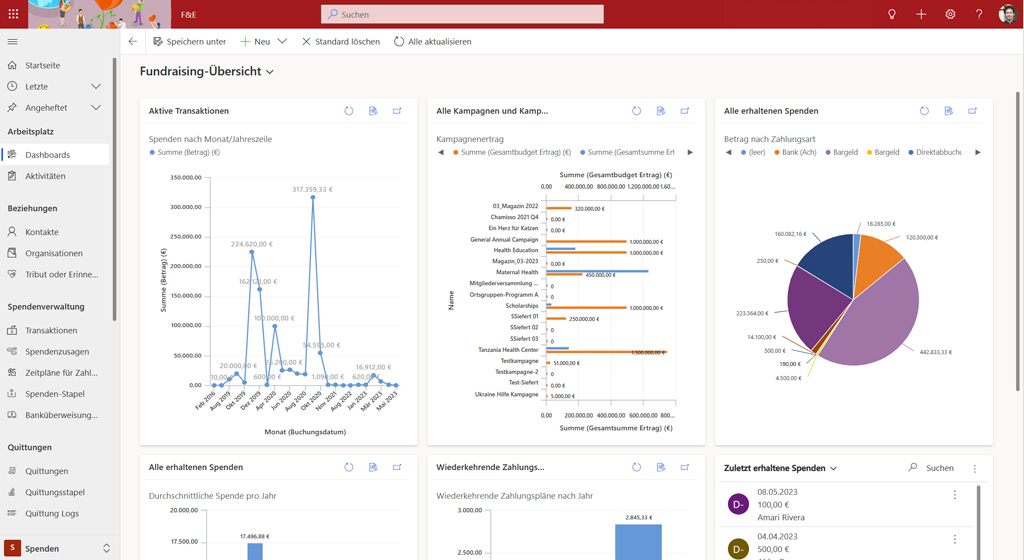The width and height of the screenshot is (1024, 560).
Task: View records for Alle Kampagnen chart
Action: [661, 111]
